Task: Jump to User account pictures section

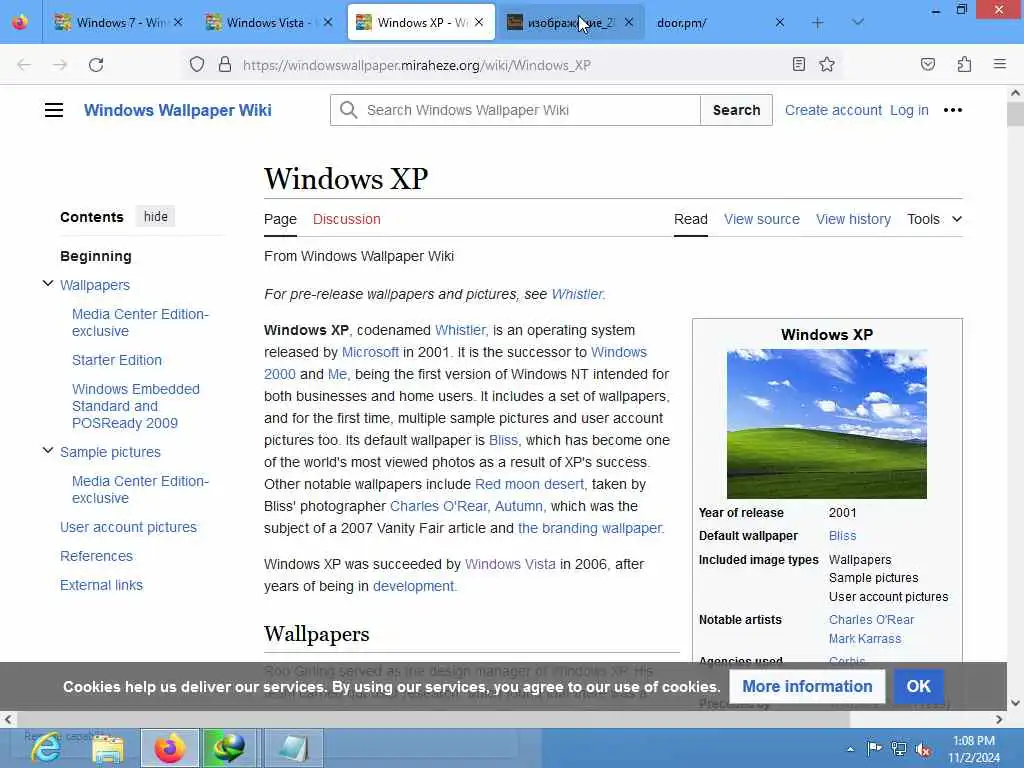Action: tap(128, 527)
